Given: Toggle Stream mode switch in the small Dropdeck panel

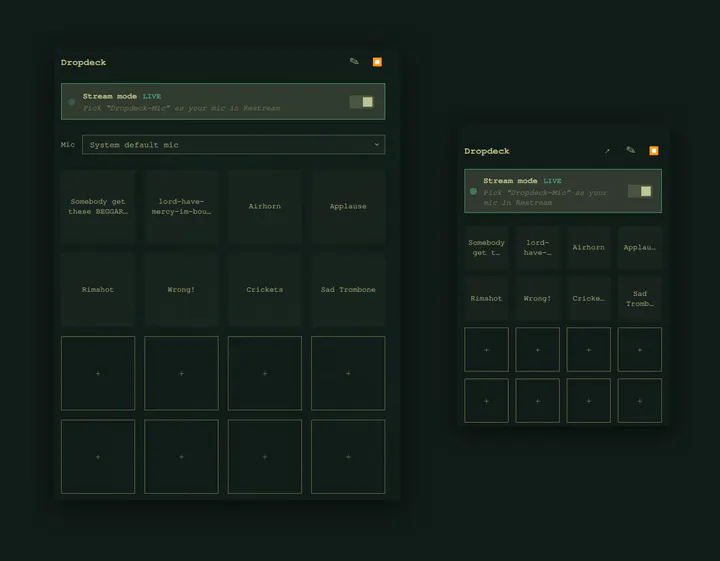Looking at the screenshot, I should coord(640,191).
